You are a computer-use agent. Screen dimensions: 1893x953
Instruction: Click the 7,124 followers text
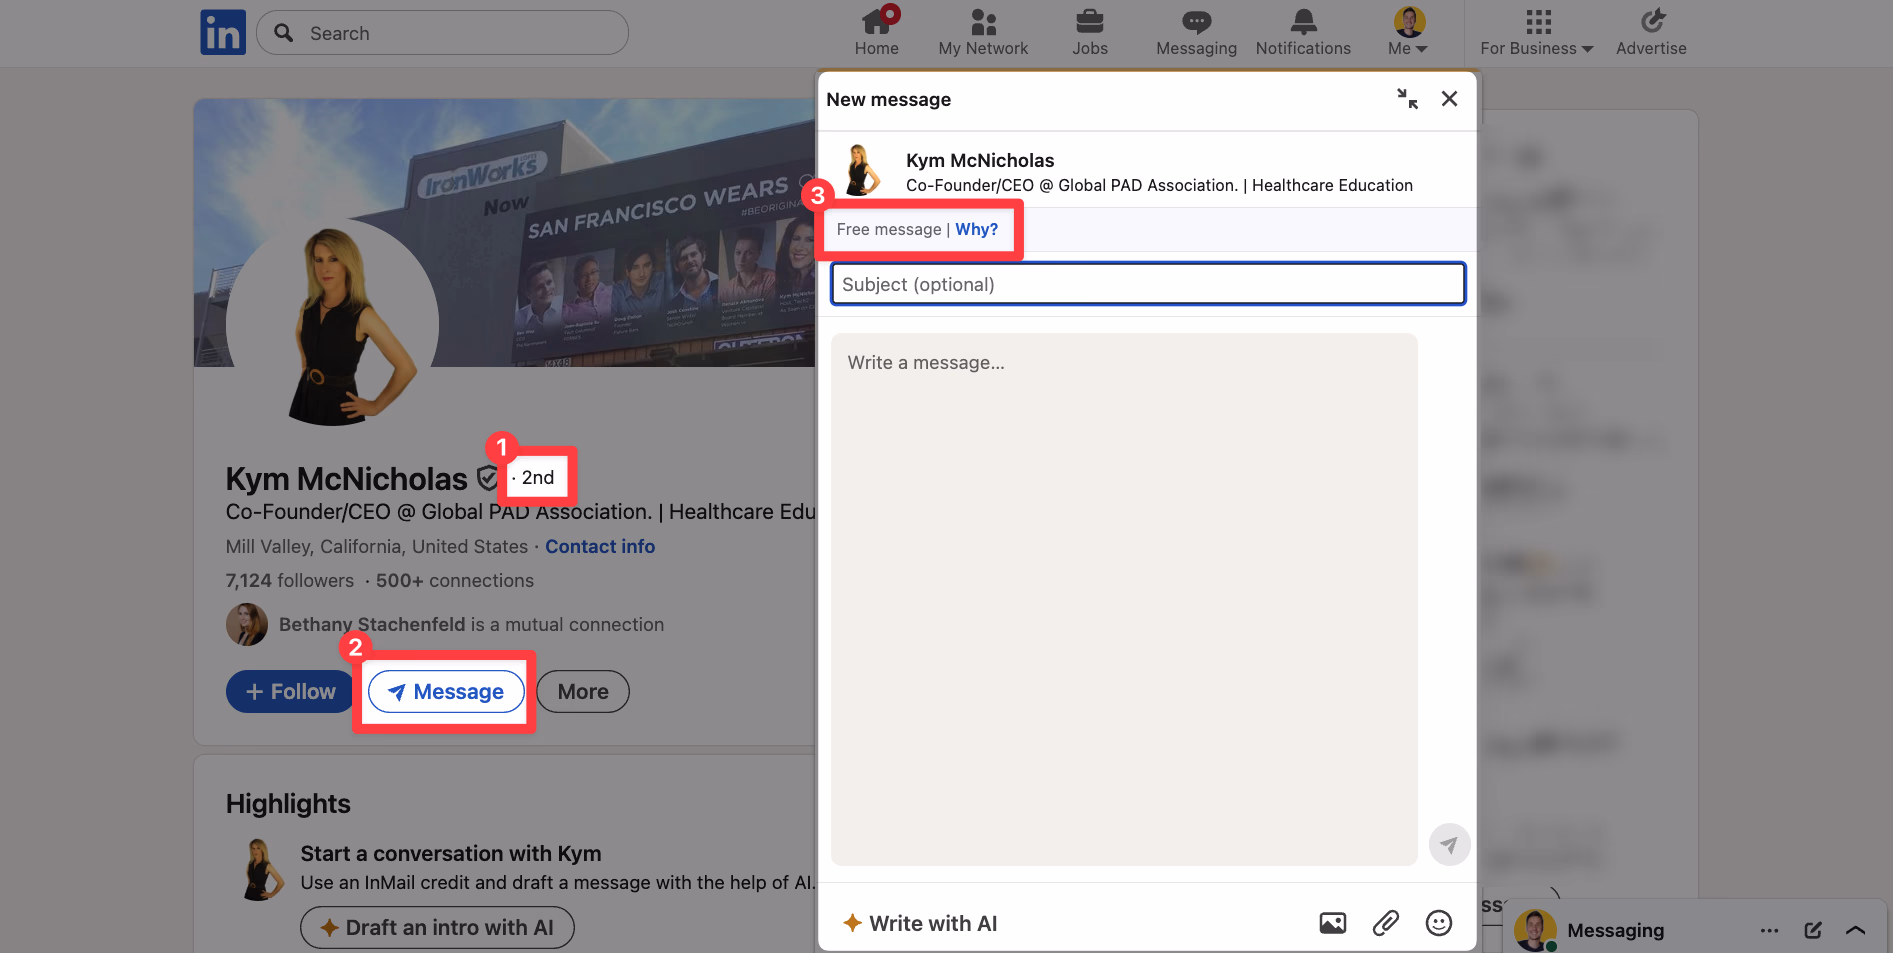pos(290,581)
